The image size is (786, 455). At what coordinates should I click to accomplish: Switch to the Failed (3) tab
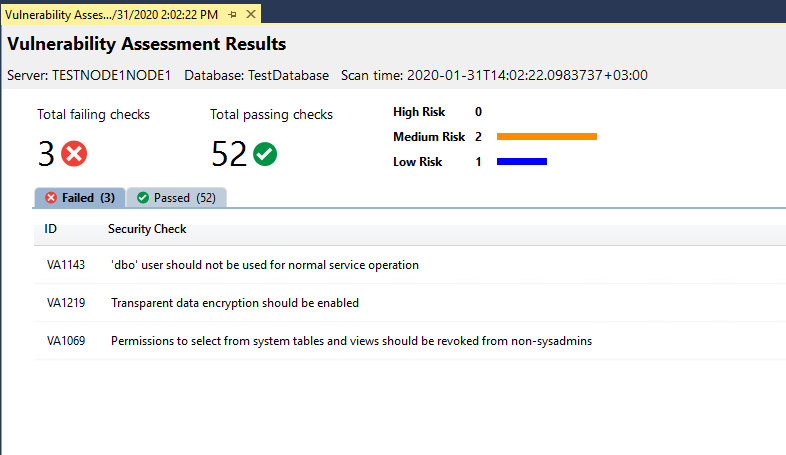tap(80, 197)
